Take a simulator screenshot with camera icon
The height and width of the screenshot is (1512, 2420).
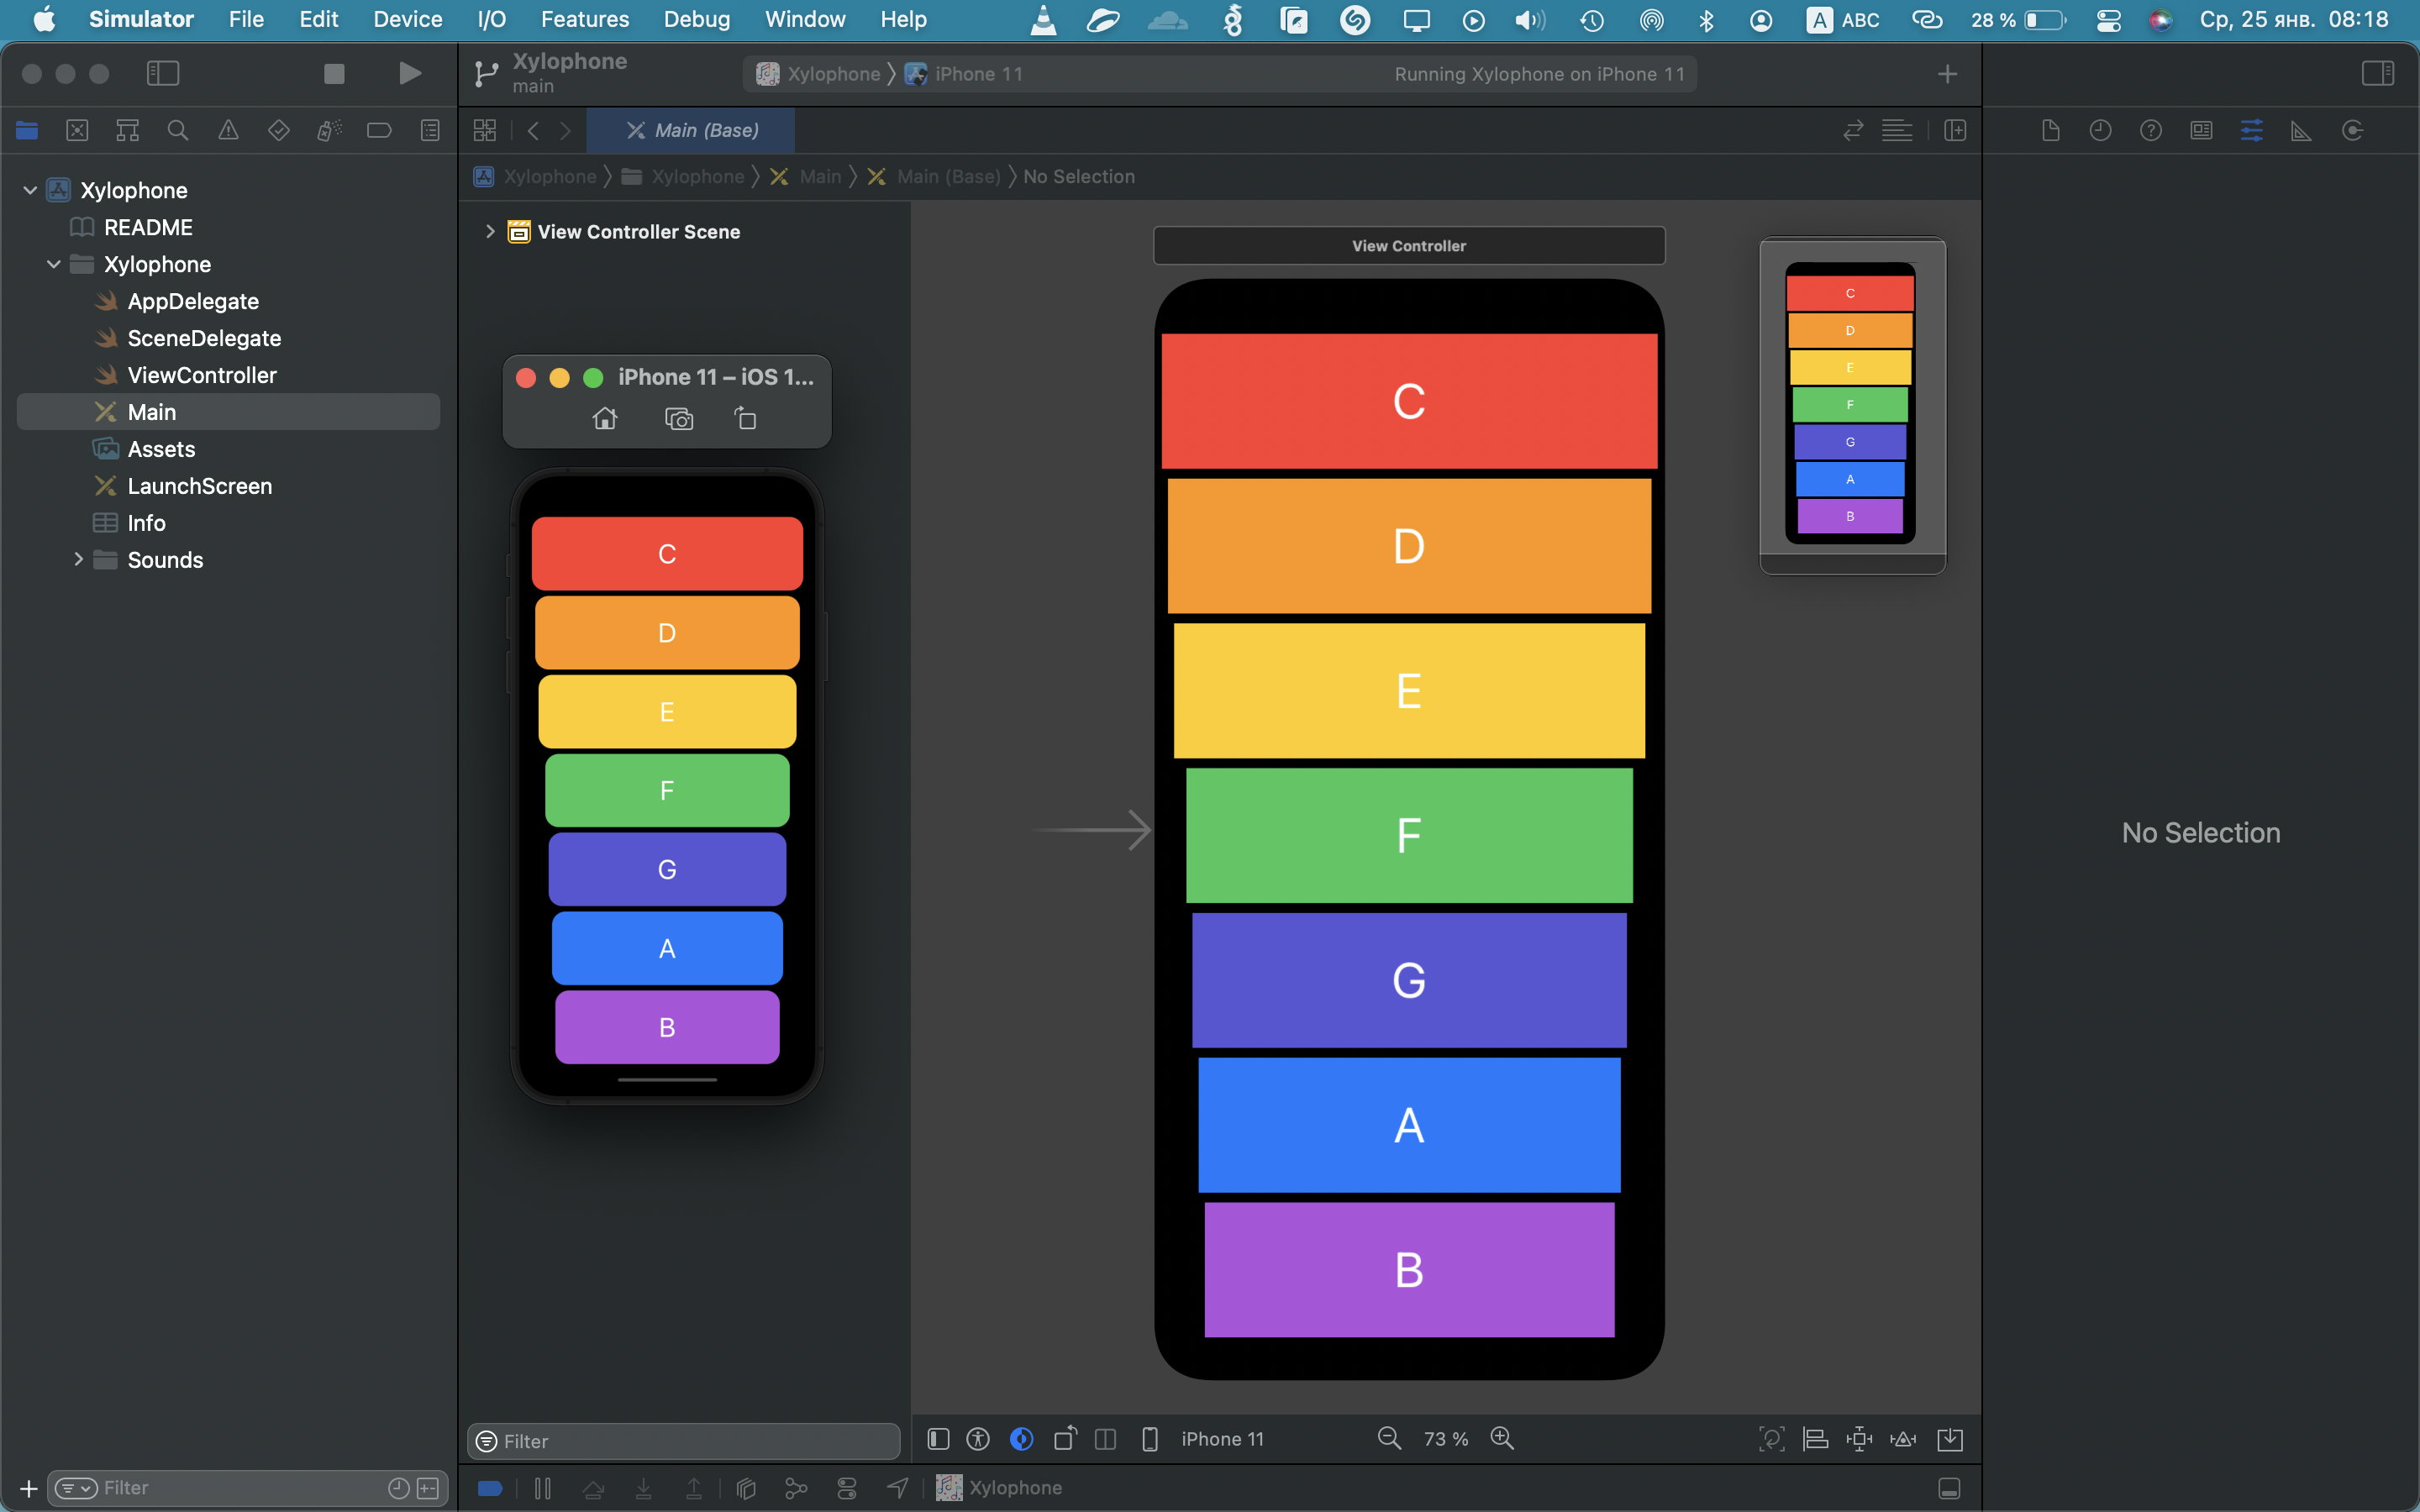[x=679, y=419]
